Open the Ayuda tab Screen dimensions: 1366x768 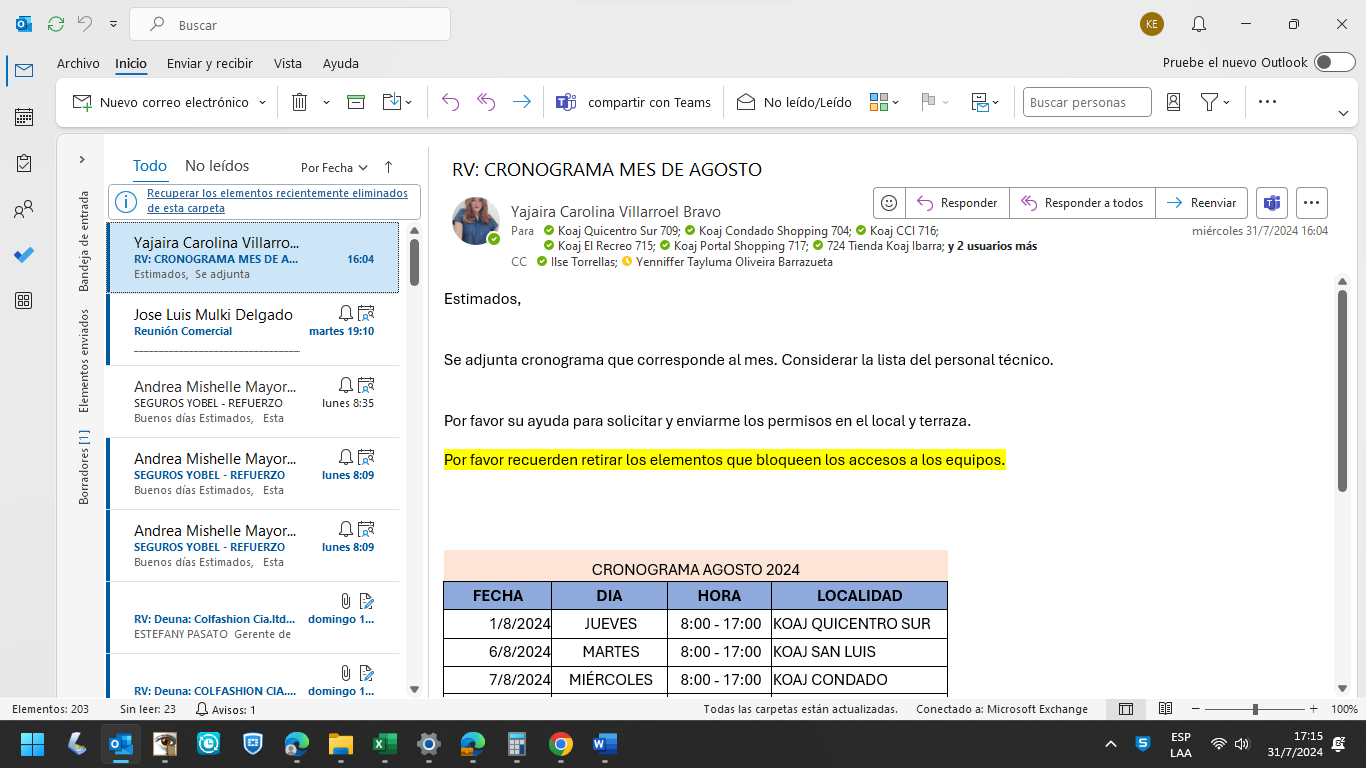(341, 63)
